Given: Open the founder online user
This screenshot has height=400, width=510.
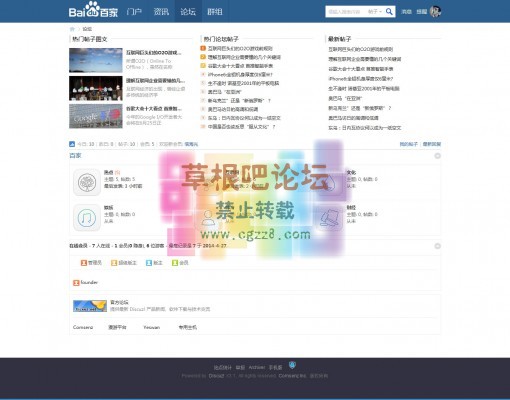Looking at the screenshot, I should click(x=89, y=282).
